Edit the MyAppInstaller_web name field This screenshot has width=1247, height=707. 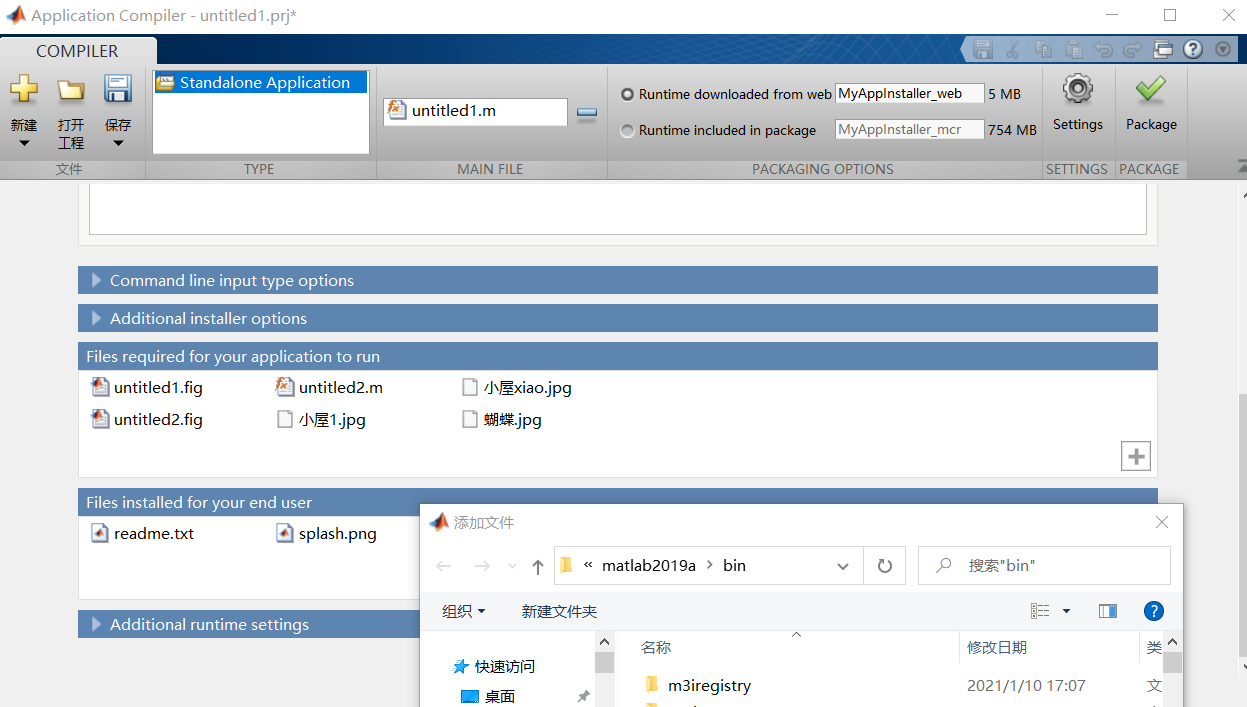pos(909,94)
